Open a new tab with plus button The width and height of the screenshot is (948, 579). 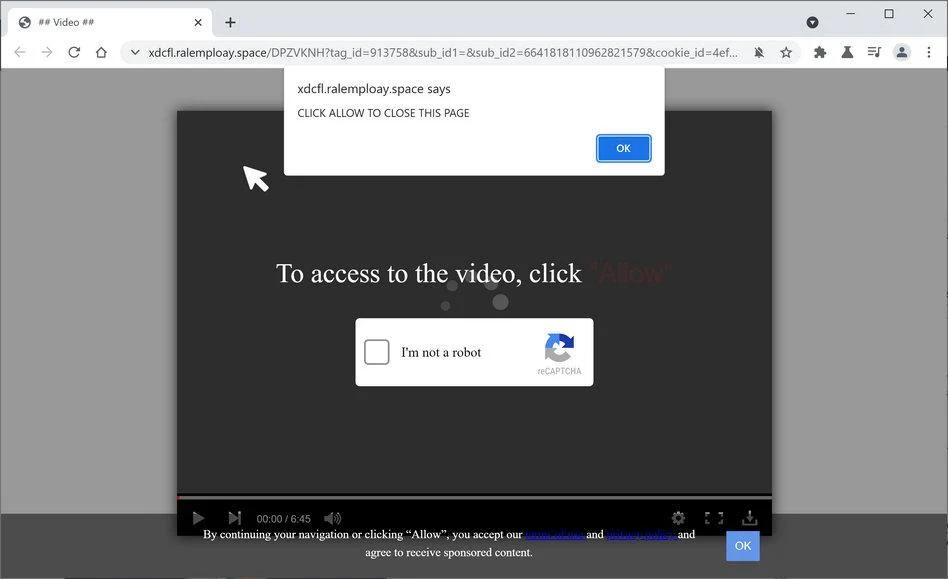[x=230, y=22]
